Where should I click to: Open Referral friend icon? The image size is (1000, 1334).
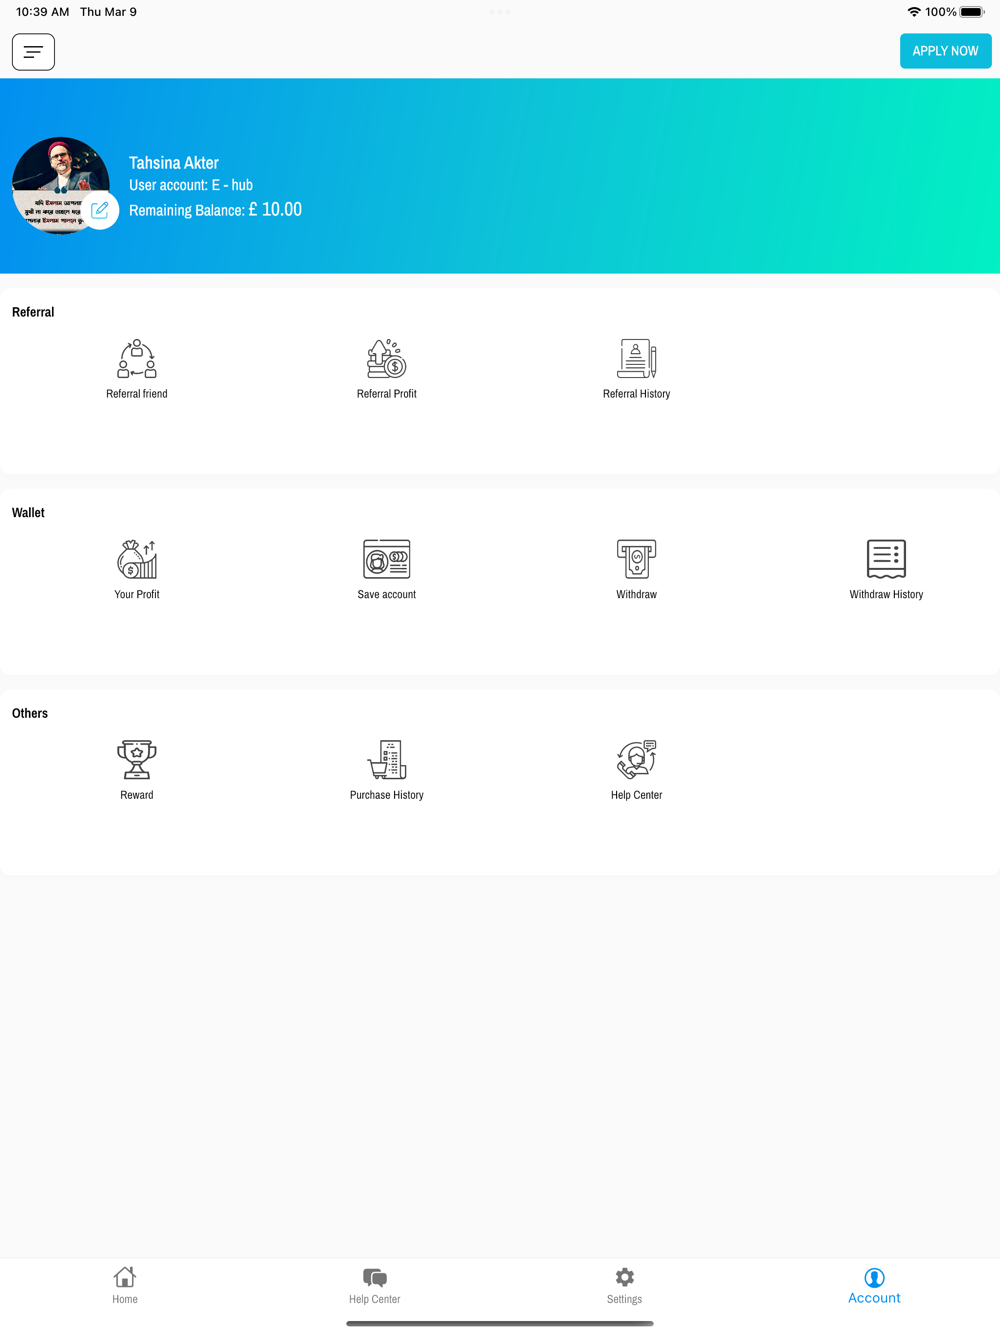click(x=137, y=359)
